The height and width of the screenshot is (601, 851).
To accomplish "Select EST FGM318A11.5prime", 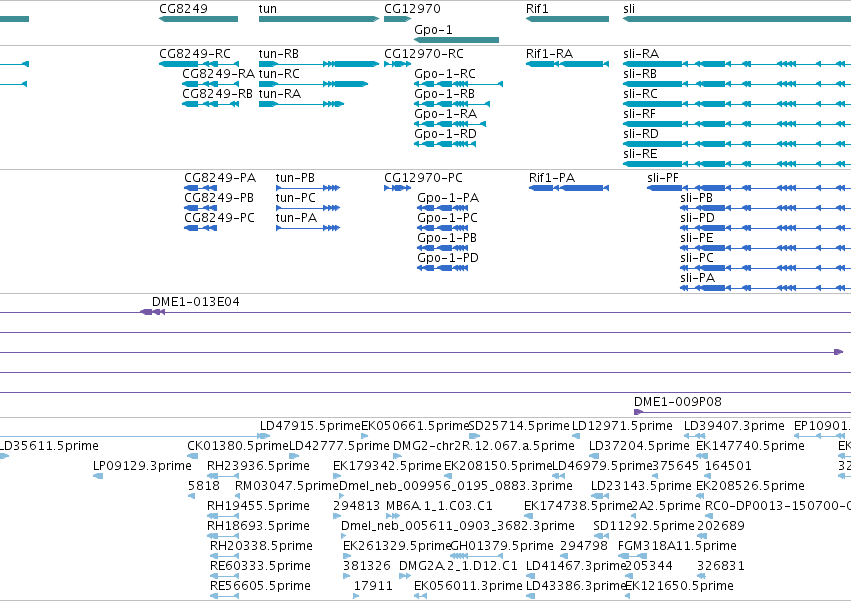I will click(632, 556).
